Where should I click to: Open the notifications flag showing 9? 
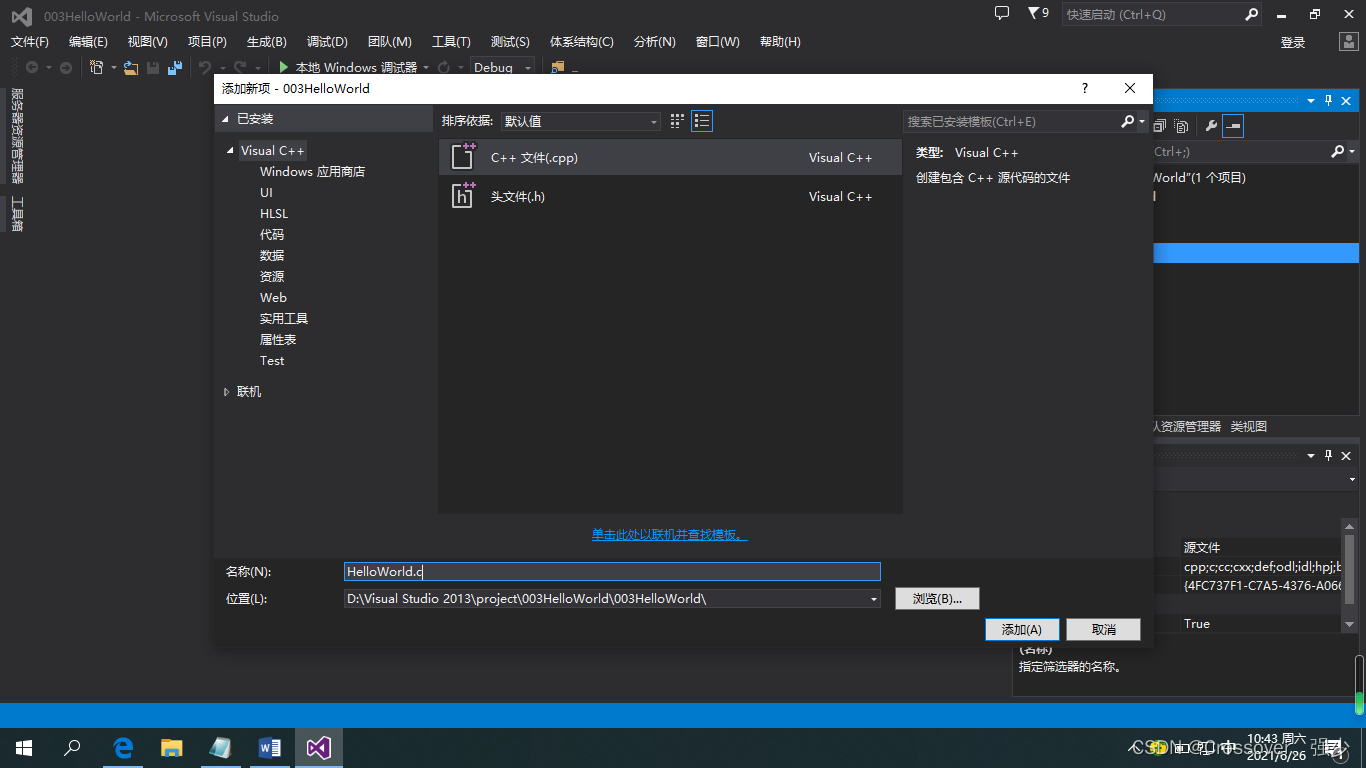point(1038,13)
